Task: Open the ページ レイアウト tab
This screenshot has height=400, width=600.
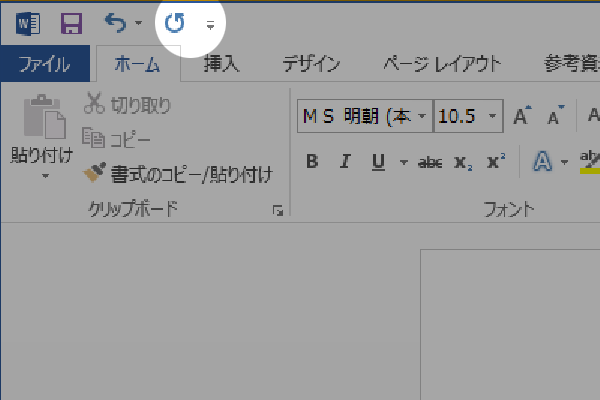Action: [442, 64]
